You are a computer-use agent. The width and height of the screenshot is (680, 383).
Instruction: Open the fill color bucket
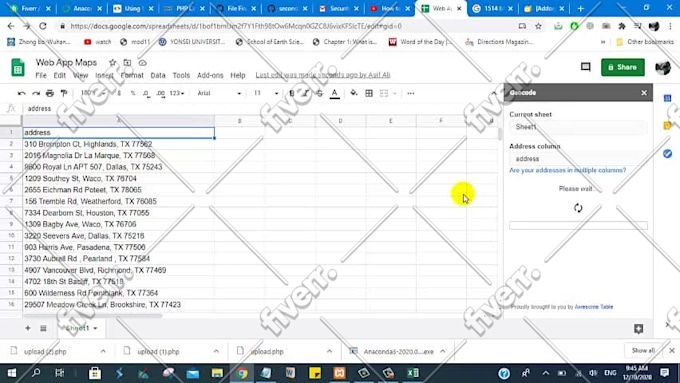[x=354, y=93]
